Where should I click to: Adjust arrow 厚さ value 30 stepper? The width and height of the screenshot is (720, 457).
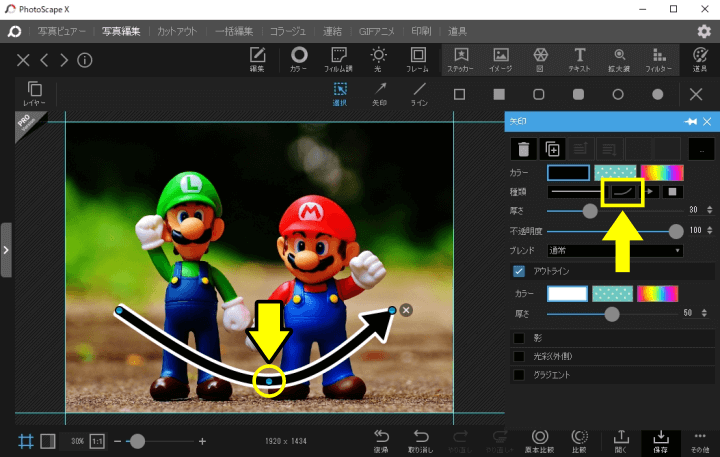point(710,210)
